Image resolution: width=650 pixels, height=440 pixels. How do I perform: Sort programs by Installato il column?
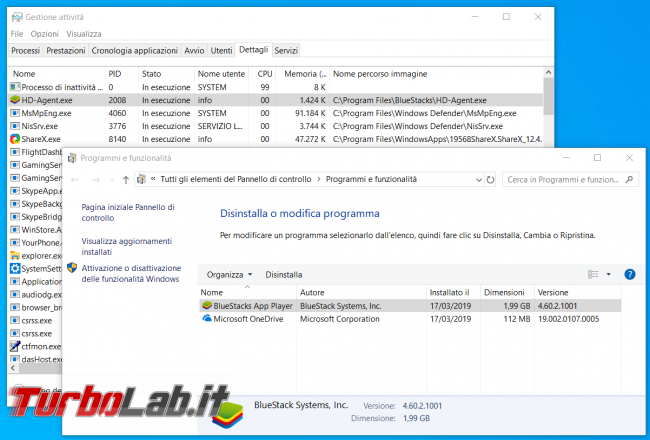point(453,292)
